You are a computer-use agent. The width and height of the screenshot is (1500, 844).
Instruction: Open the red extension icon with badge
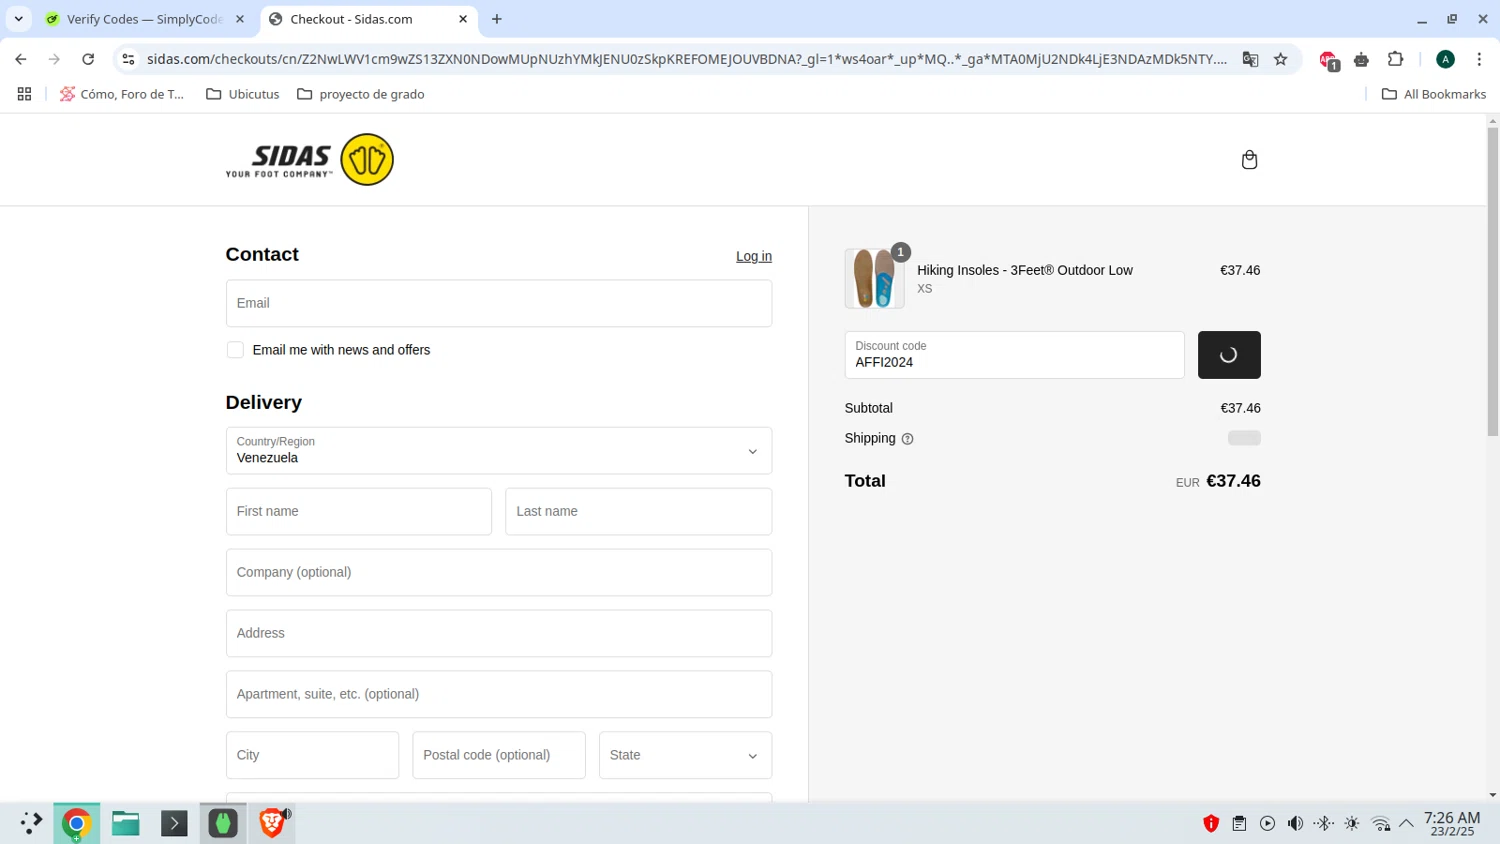pyautogui.click(x=1328, y=60)
